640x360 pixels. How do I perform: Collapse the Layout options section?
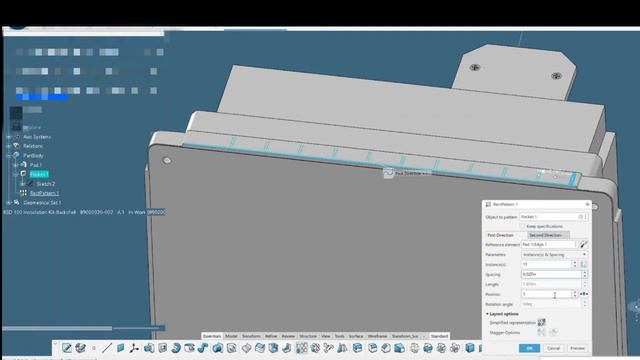tap(487, 314)
